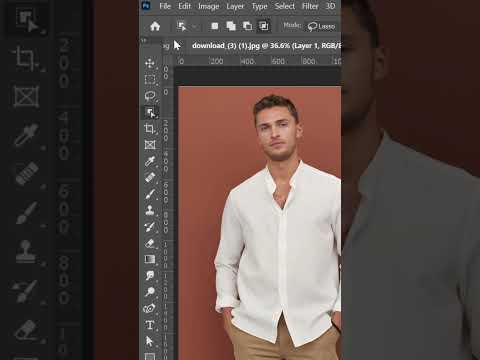Image resolution: width=480 pixels, height=360 pixels.
Task: Enable Add to Selection mode
Action: point(231,26)
